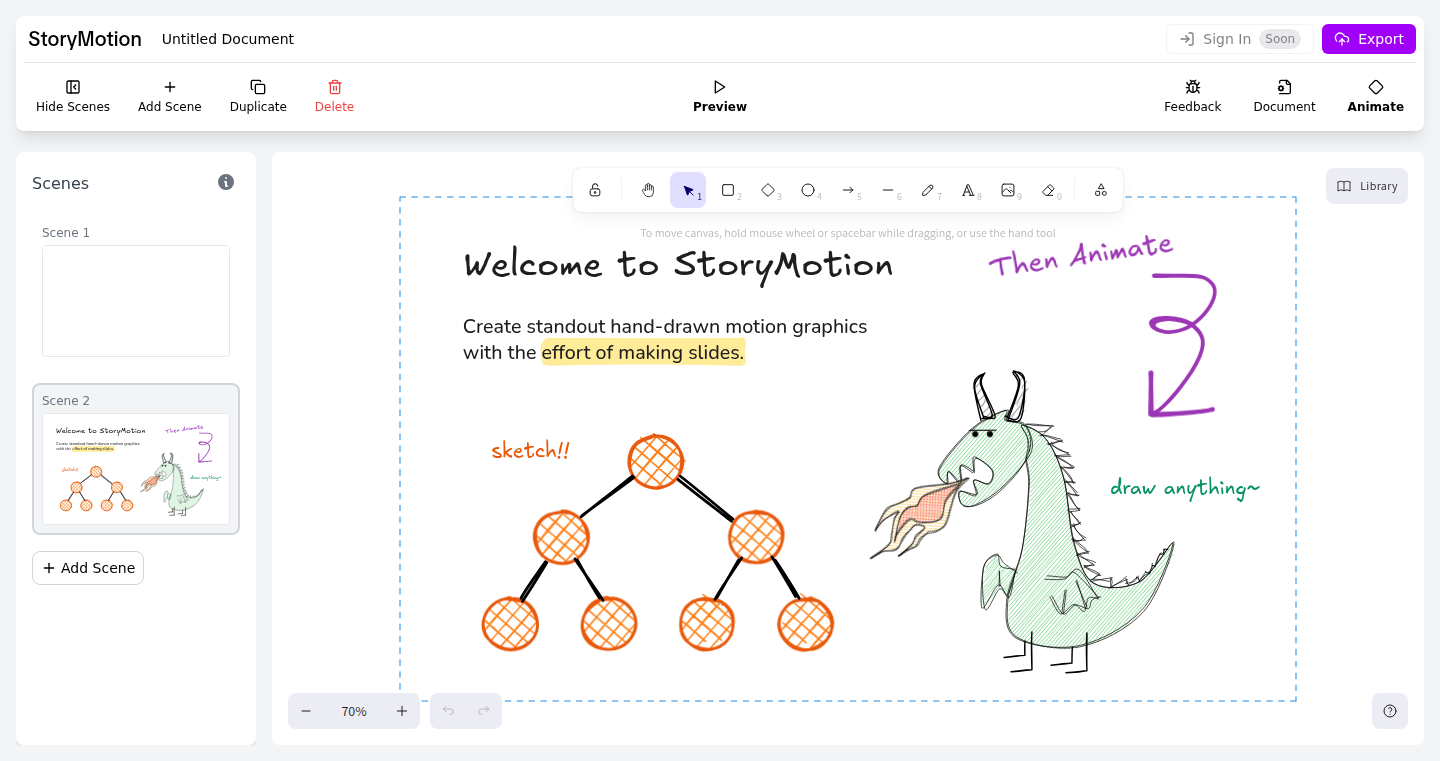
Task: Select the green 'draw anything~' text
Action: pos(1185,488)
